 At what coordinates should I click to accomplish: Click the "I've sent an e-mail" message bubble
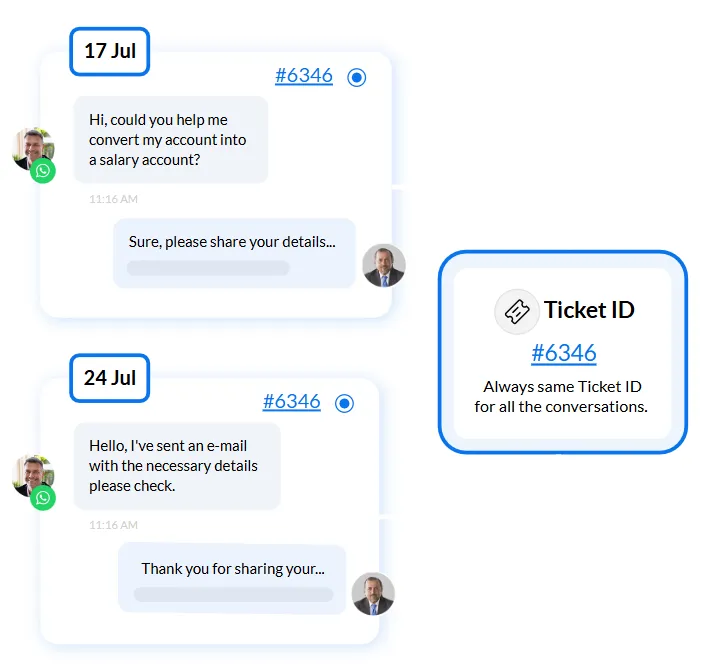[176, 466]
